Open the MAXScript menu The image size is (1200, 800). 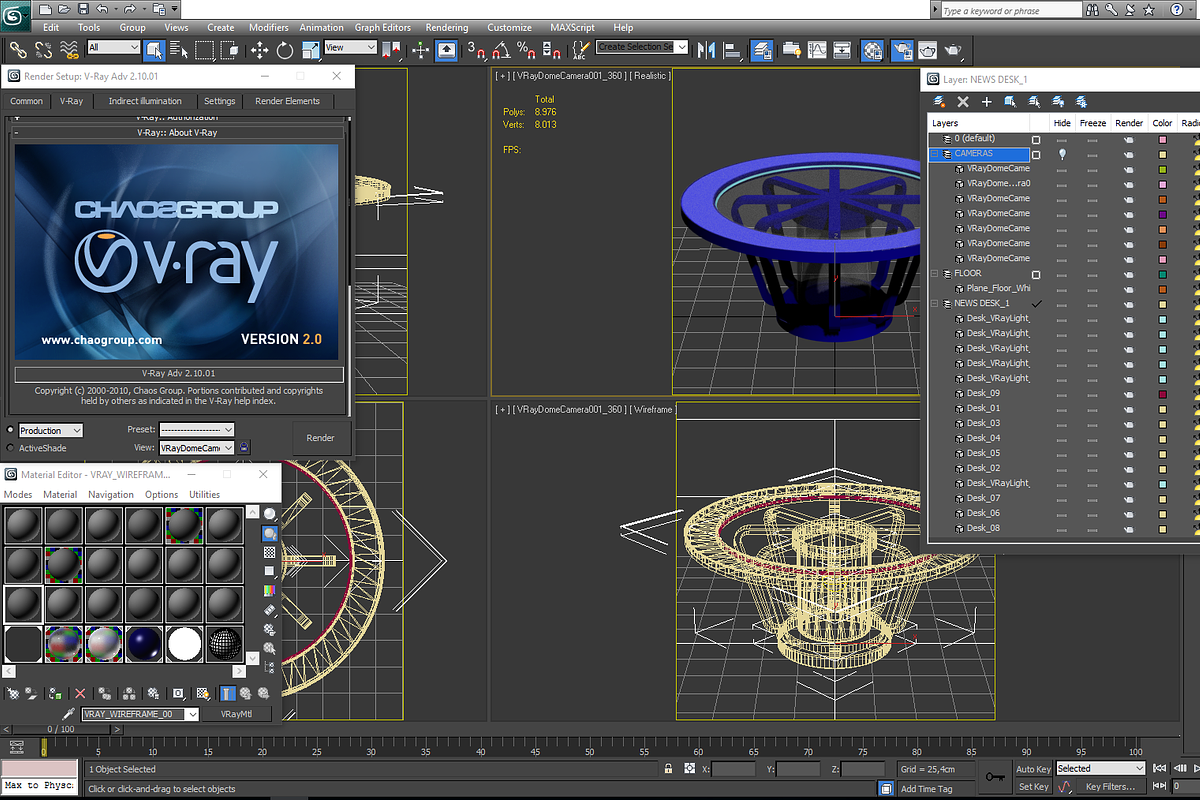click(x=574, y=28)
